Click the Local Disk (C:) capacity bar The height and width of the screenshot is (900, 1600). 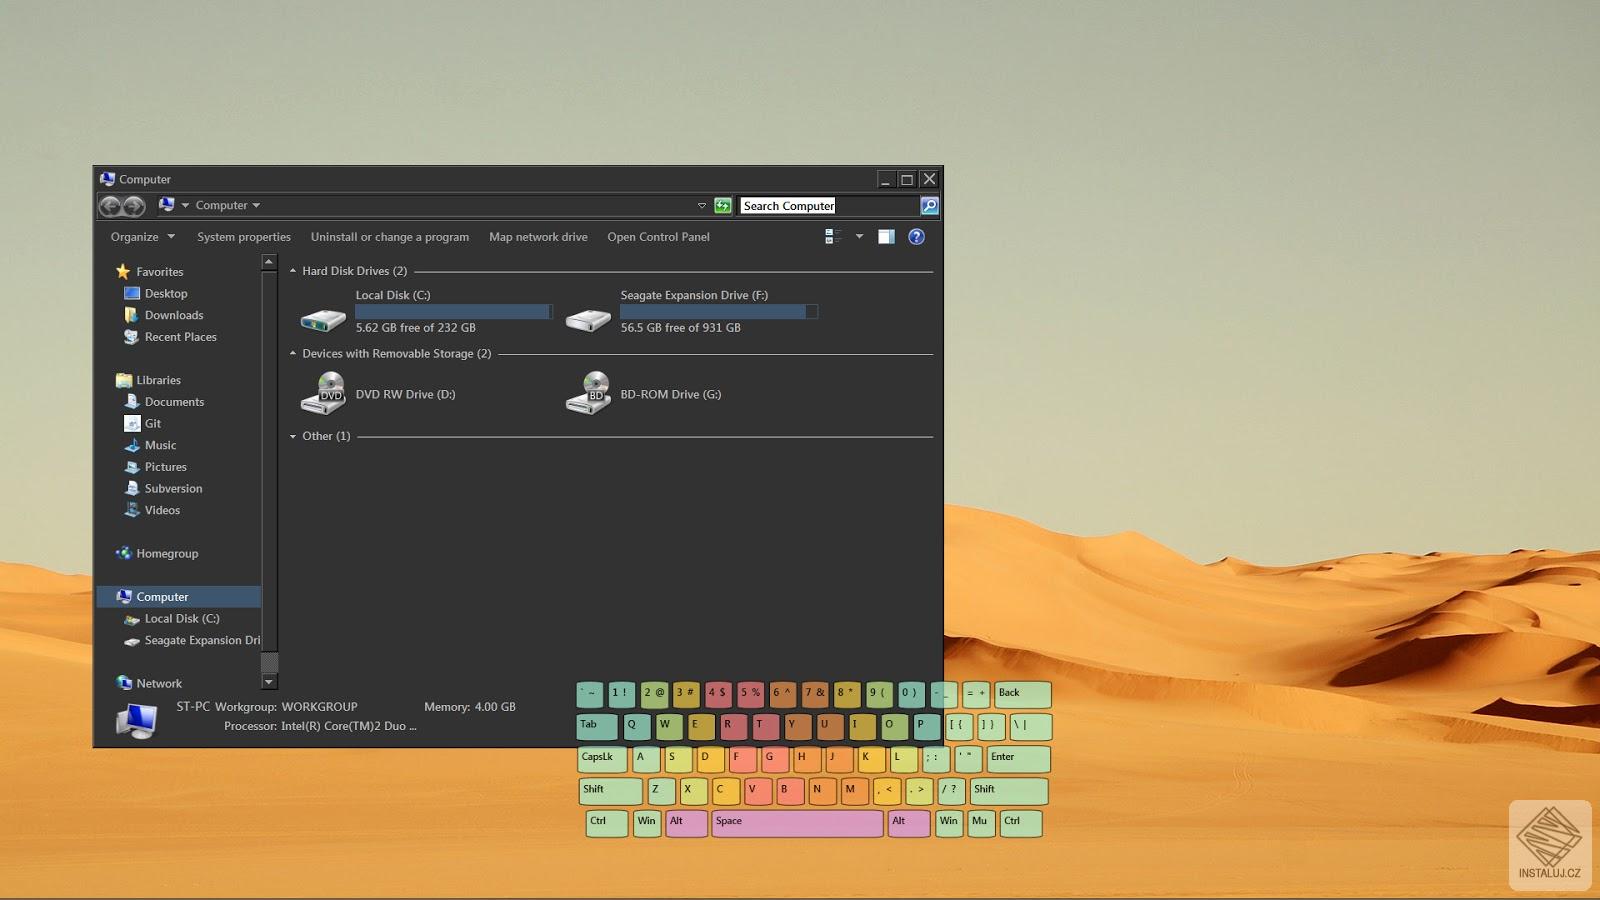(454, 312)
